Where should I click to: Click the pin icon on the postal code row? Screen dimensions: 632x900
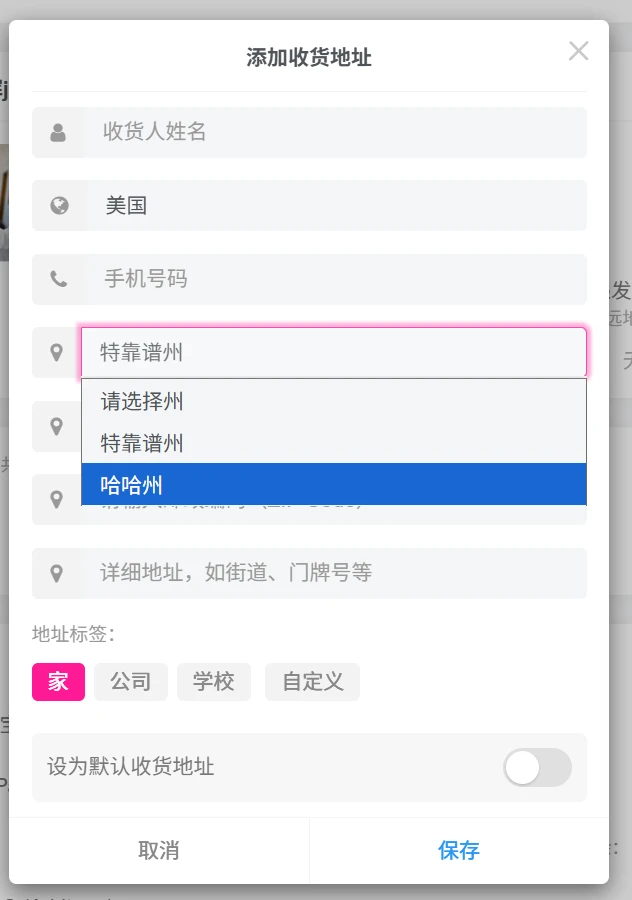click(x=57, y=499)
